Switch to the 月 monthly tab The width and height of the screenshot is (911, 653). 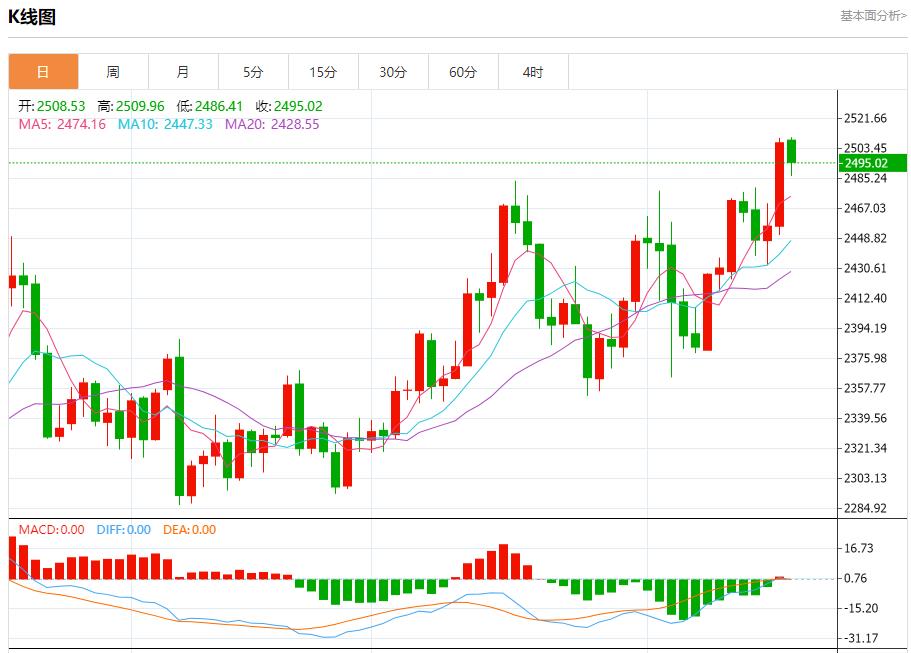[x=183, y=72]
